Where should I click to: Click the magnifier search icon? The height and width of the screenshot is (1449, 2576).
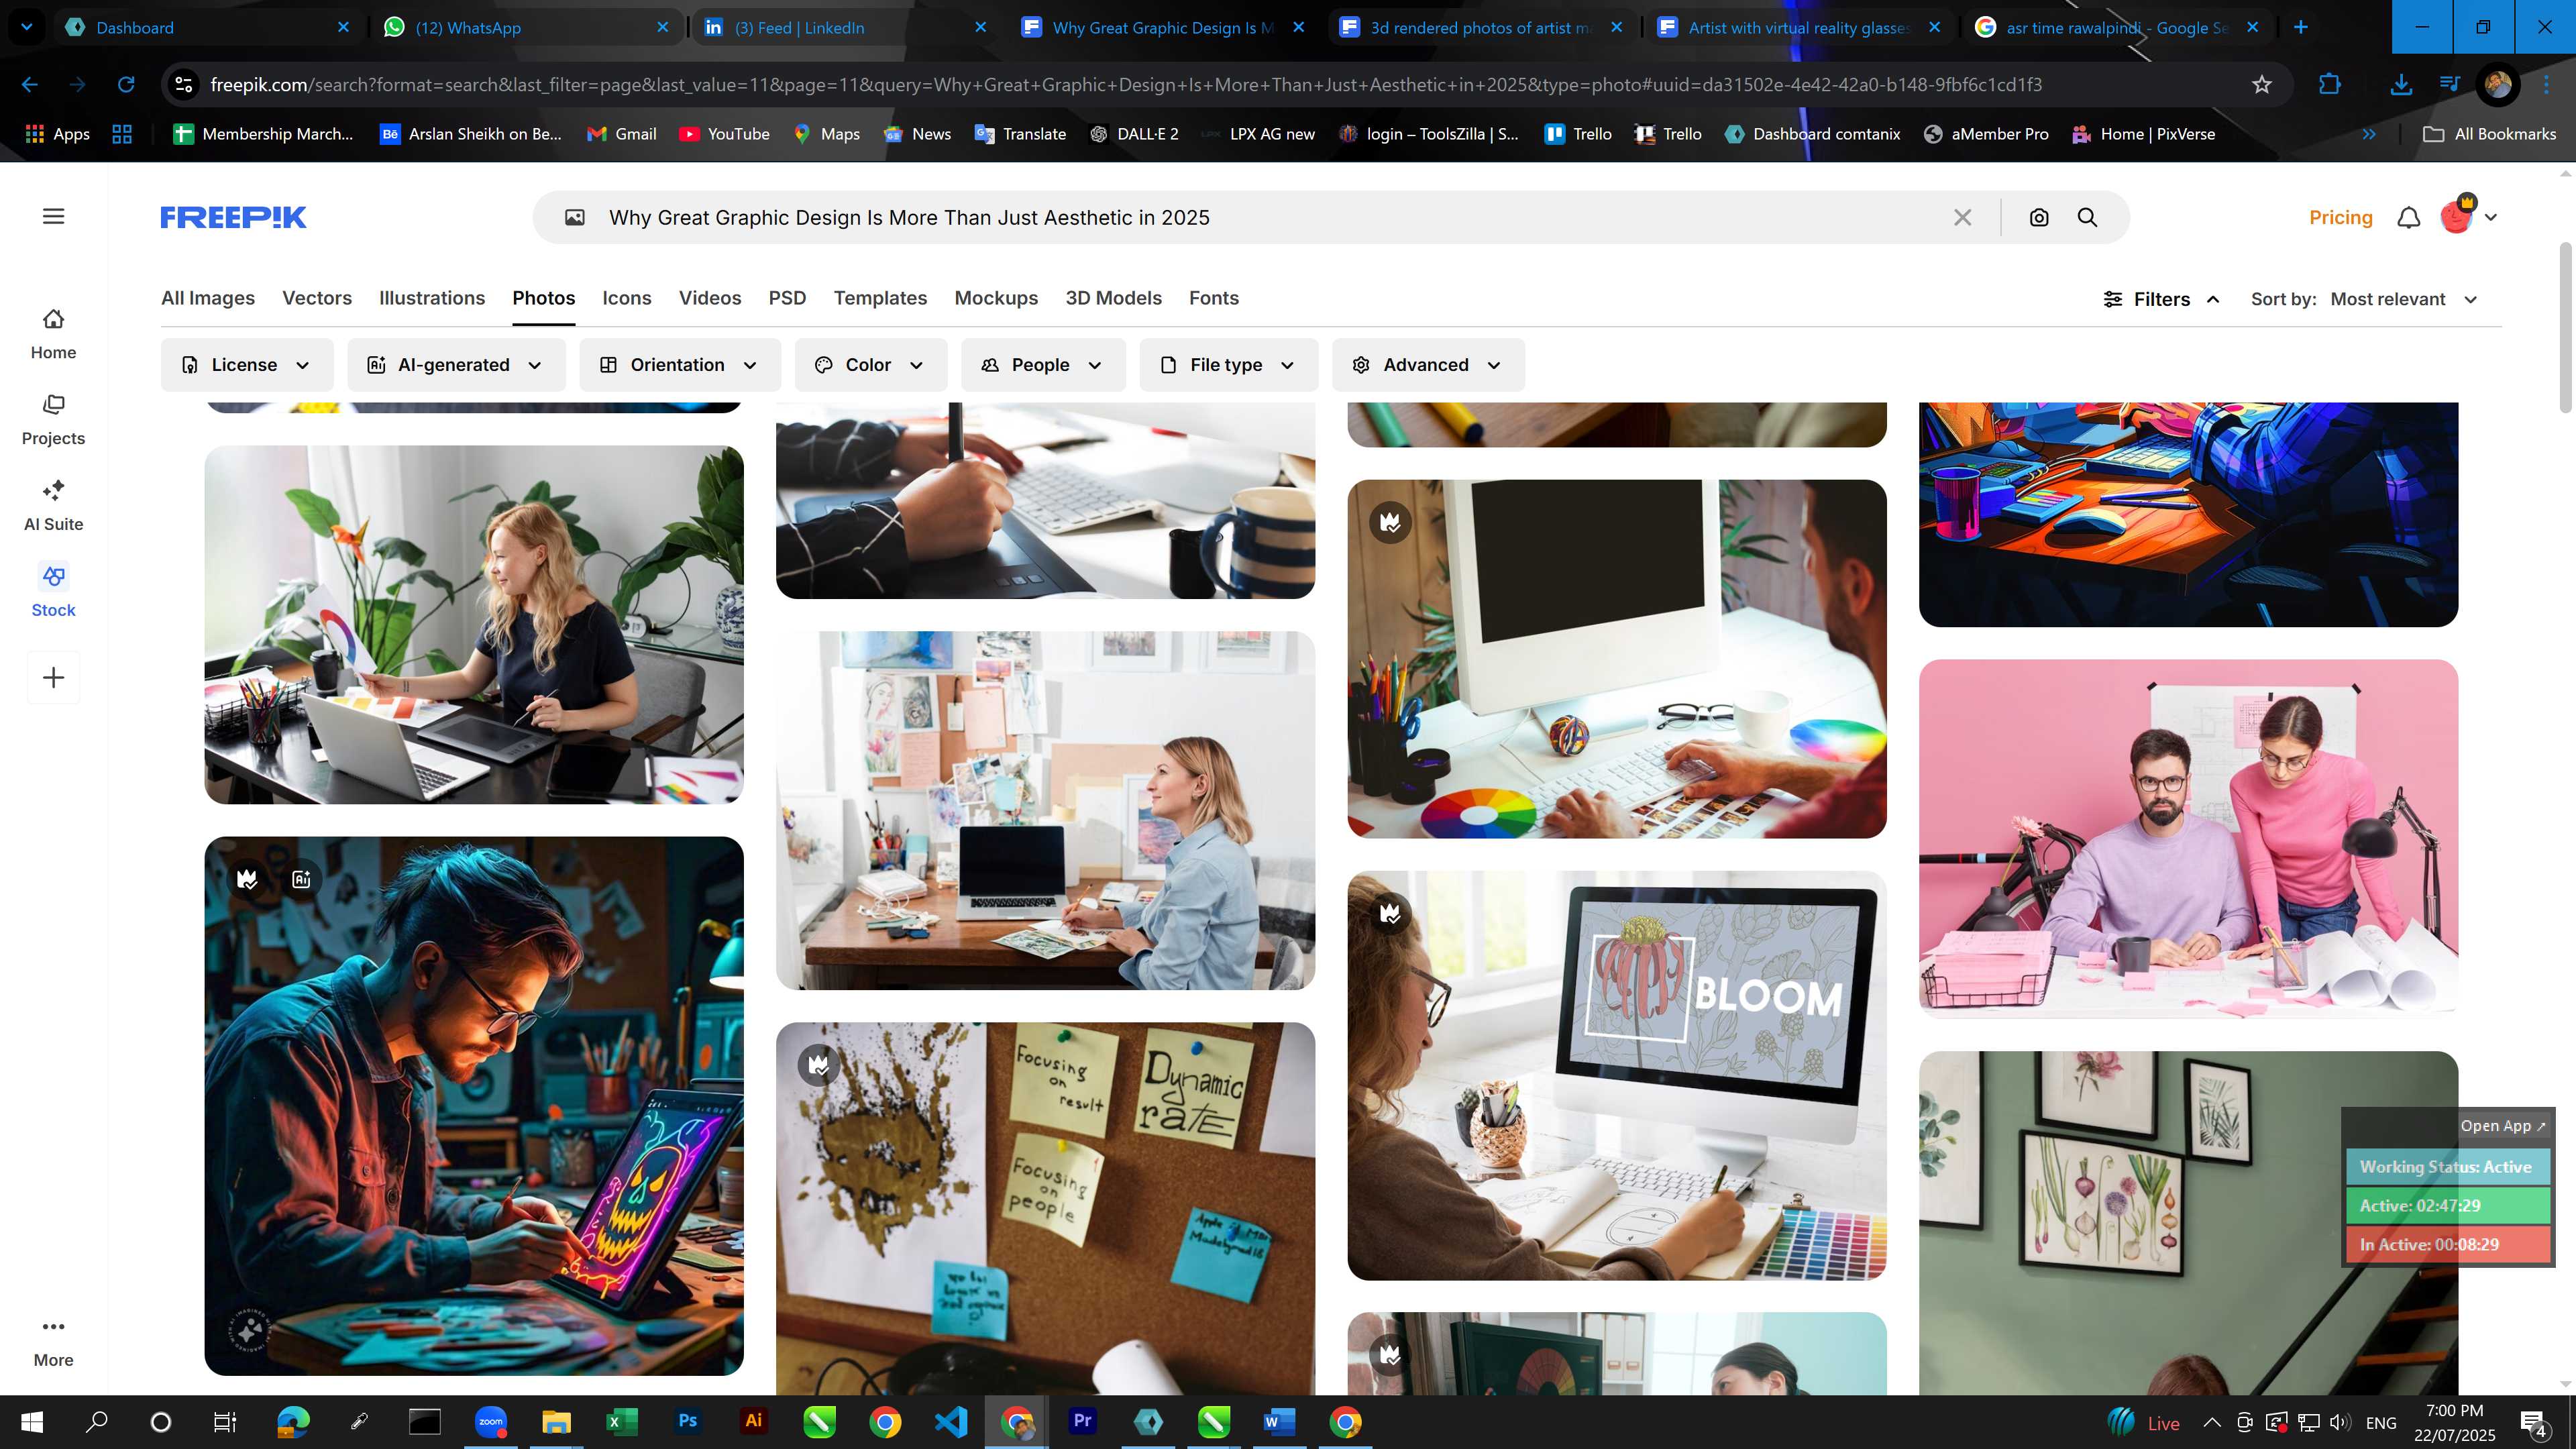[2087, 217]
